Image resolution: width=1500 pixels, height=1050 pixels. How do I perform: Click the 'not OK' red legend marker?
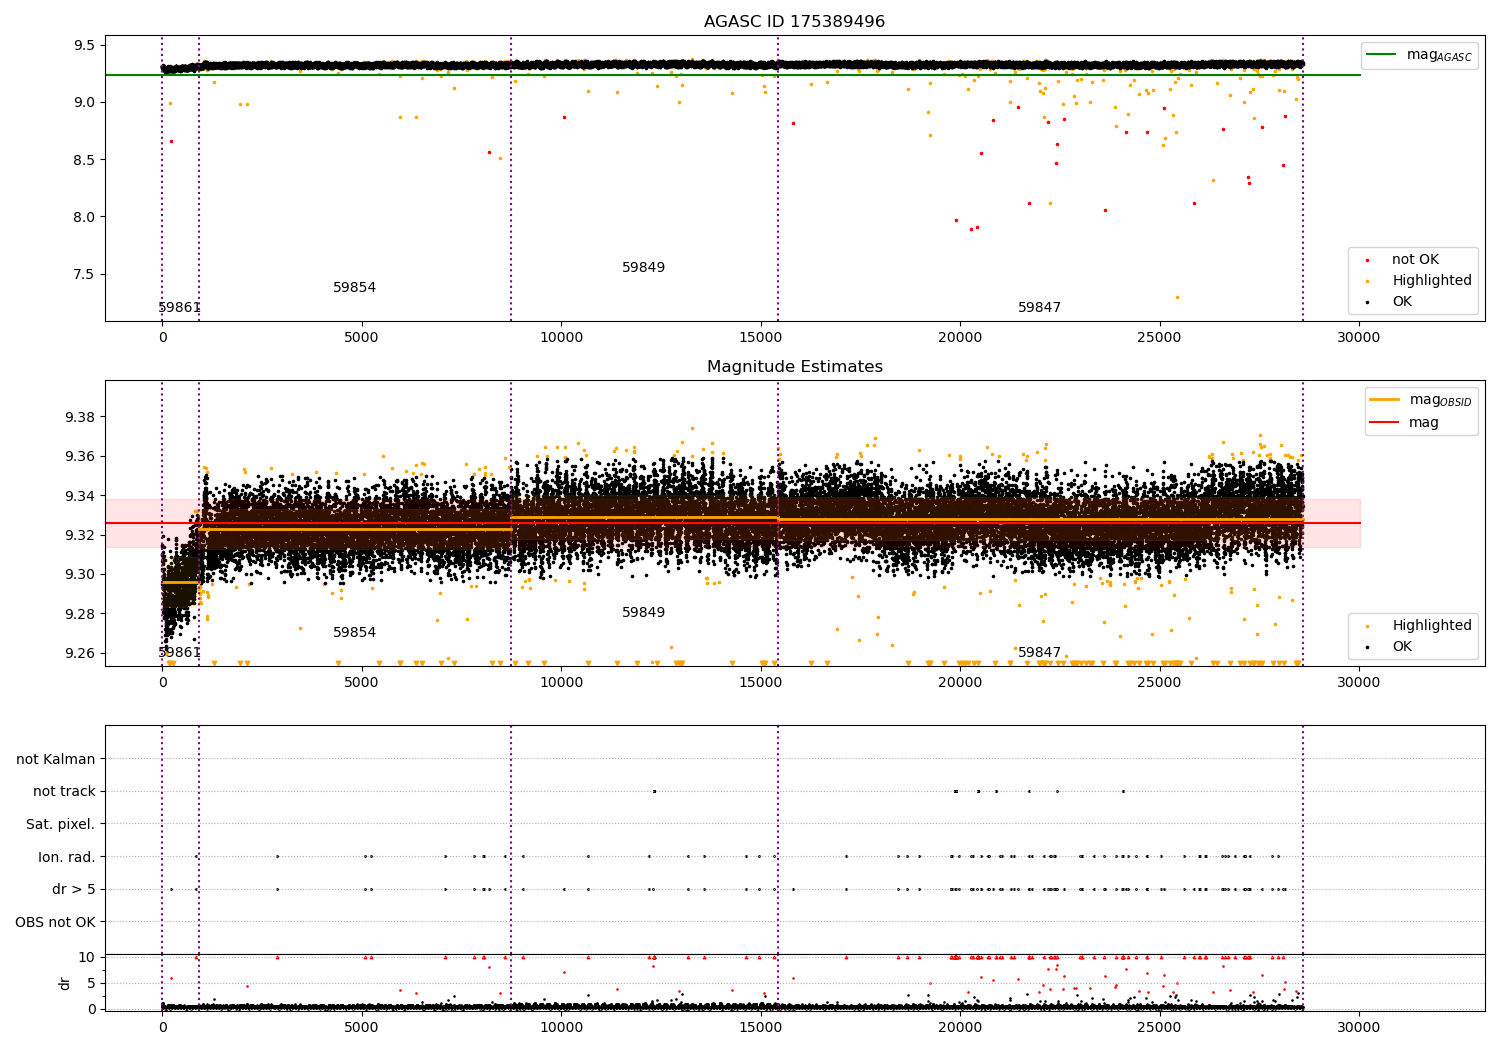1367,260
